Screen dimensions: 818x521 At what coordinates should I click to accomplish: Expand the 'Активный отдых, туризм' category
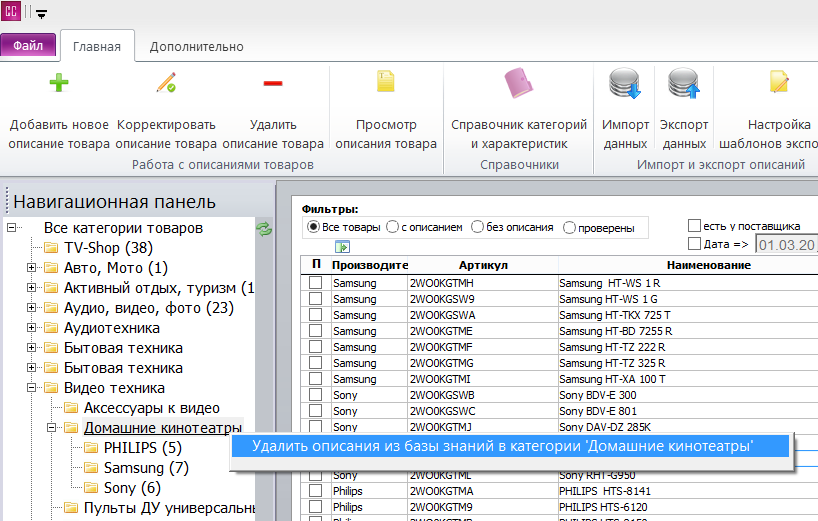pyautogui.click(x=31, y=287)
